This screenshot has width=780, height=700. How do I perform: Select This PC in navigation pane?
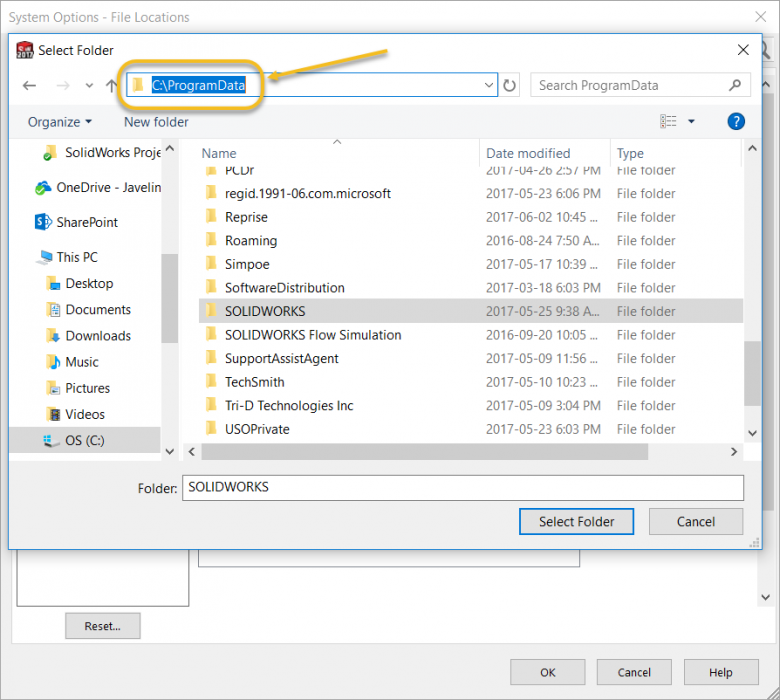(x=68, y=257)
